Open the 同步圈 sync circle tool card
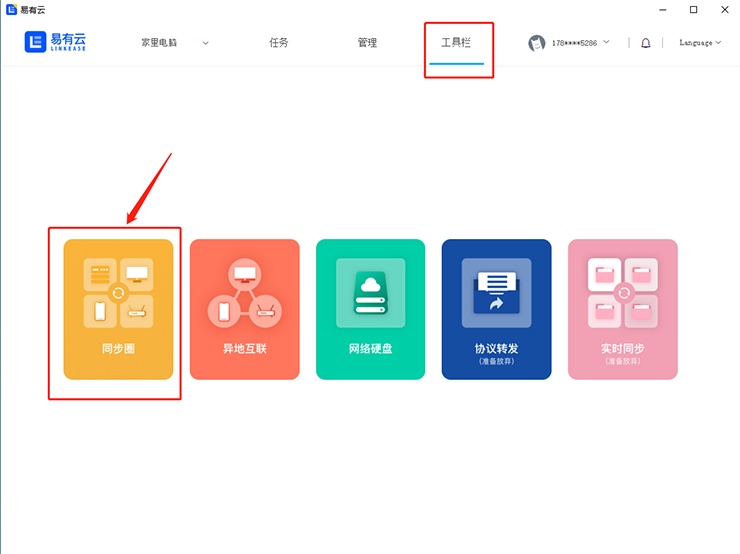The image size is (740, 554). click(x=118, y=309)
